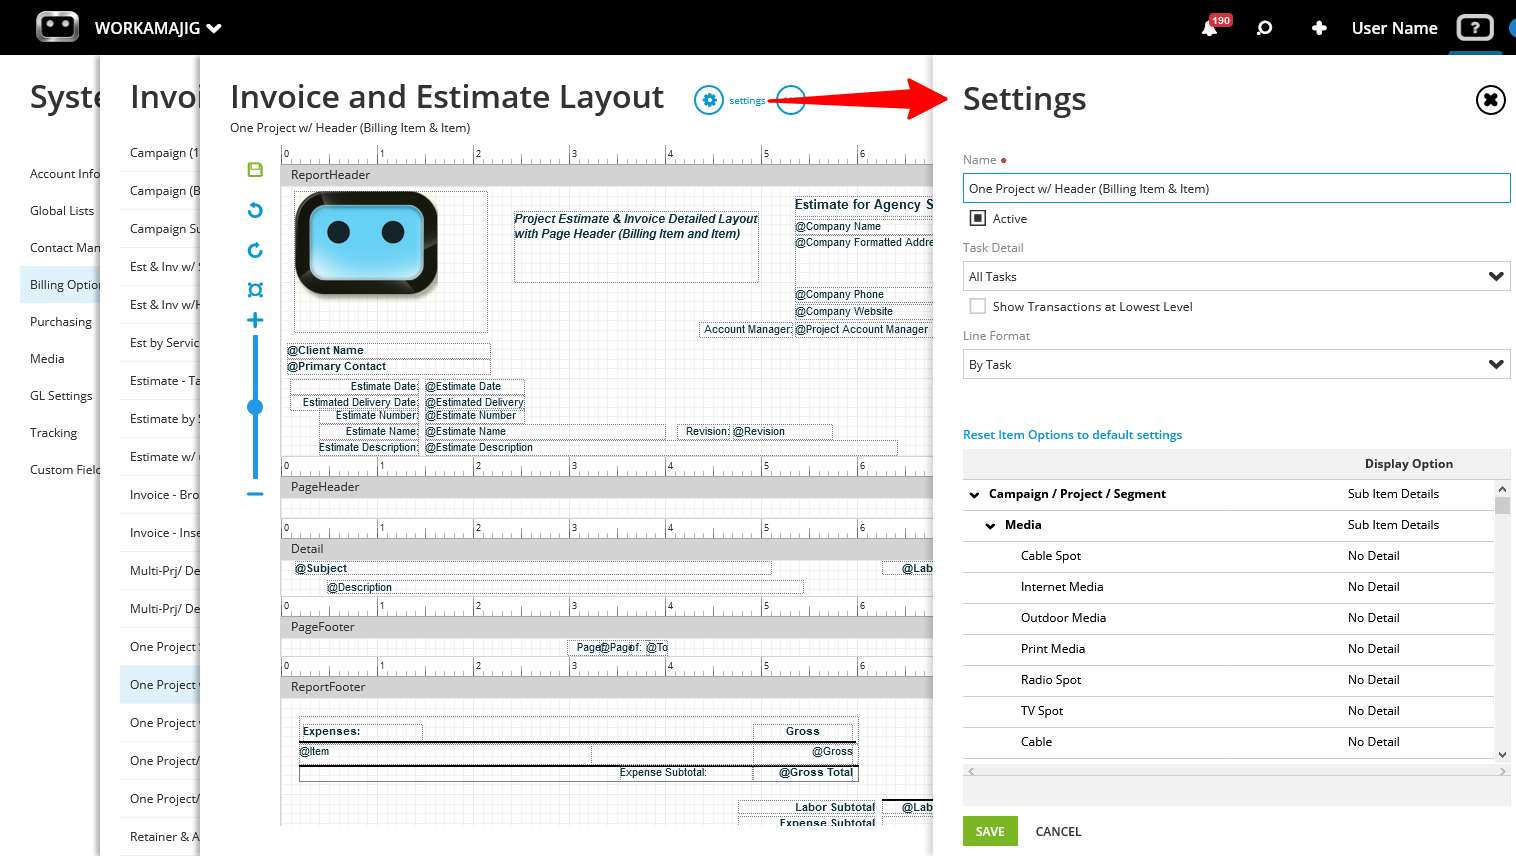Click No Detail for Cable Spot
1516x856 pixels.
[x=1373, y=556]
